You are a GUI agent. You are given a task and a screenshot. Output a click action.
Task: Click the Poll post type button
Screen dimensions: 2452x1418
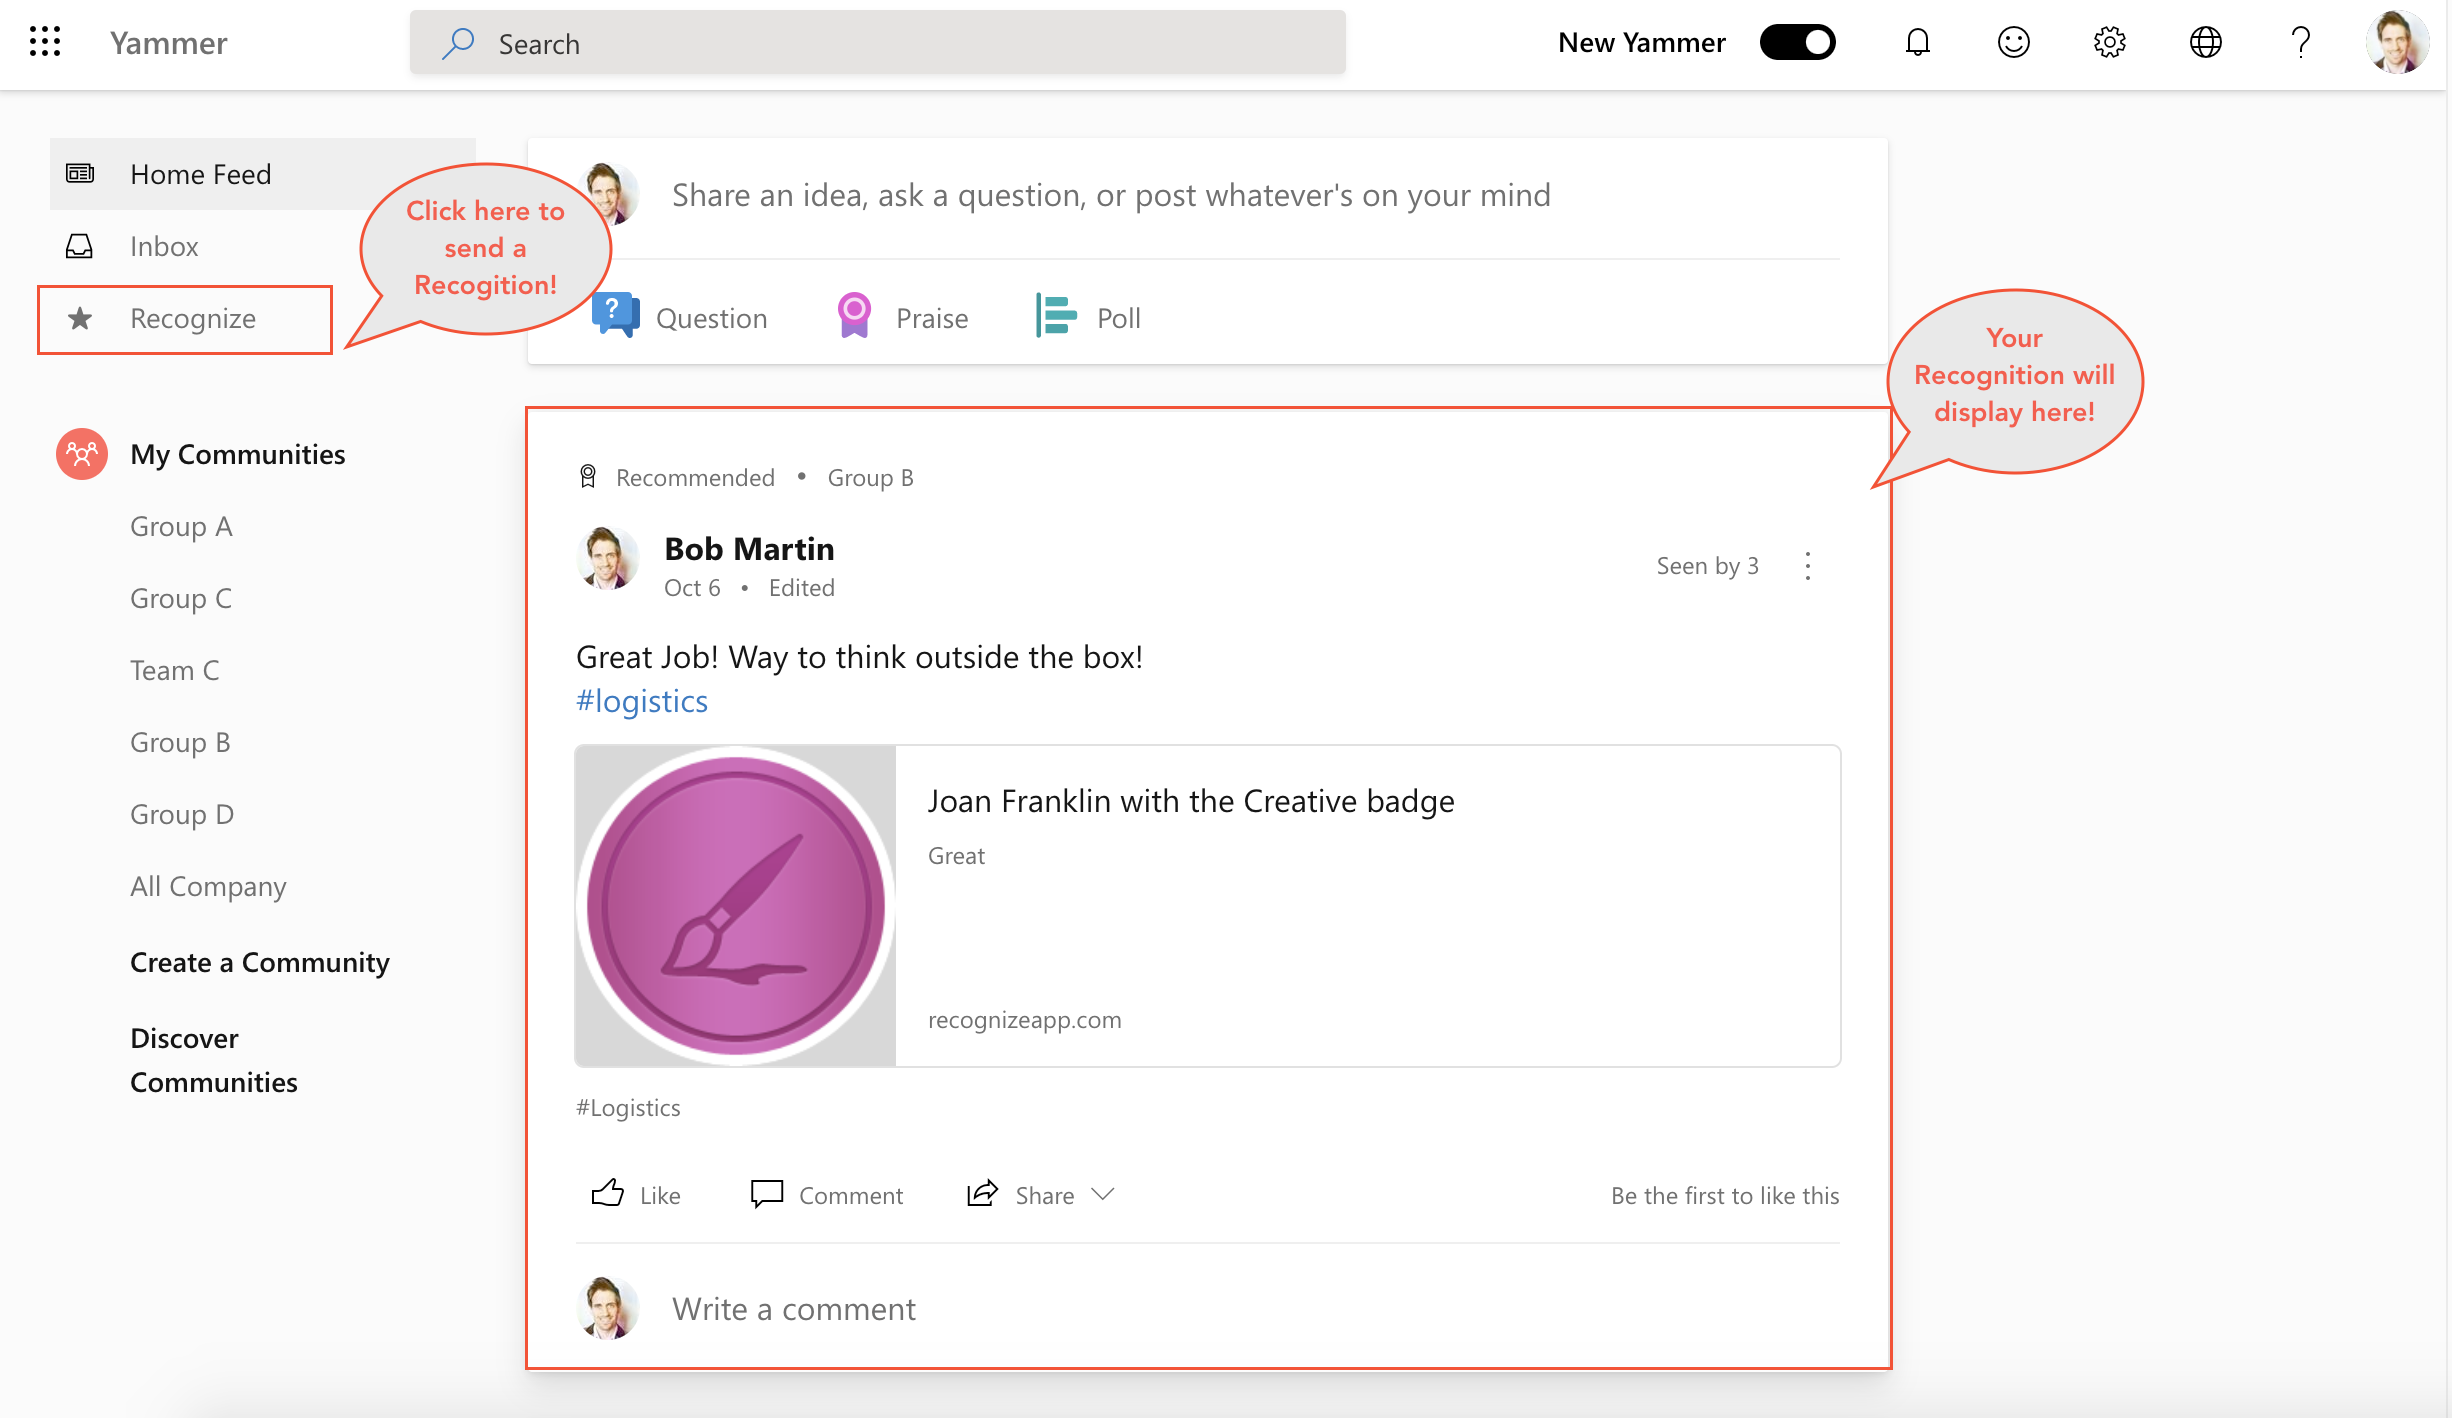click(x=1088, y=316)
